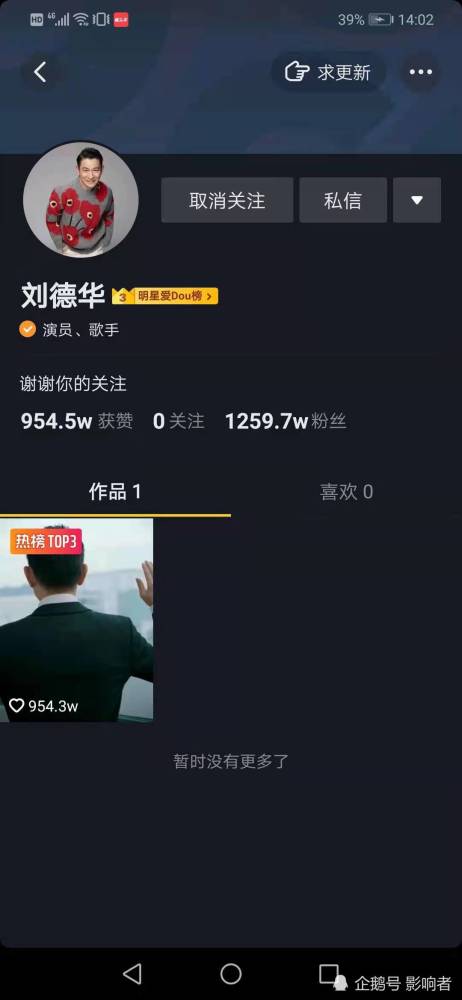462x1000 pixels.
Task: Open the three-dot more options menu
Action: [x=421, y=72]
